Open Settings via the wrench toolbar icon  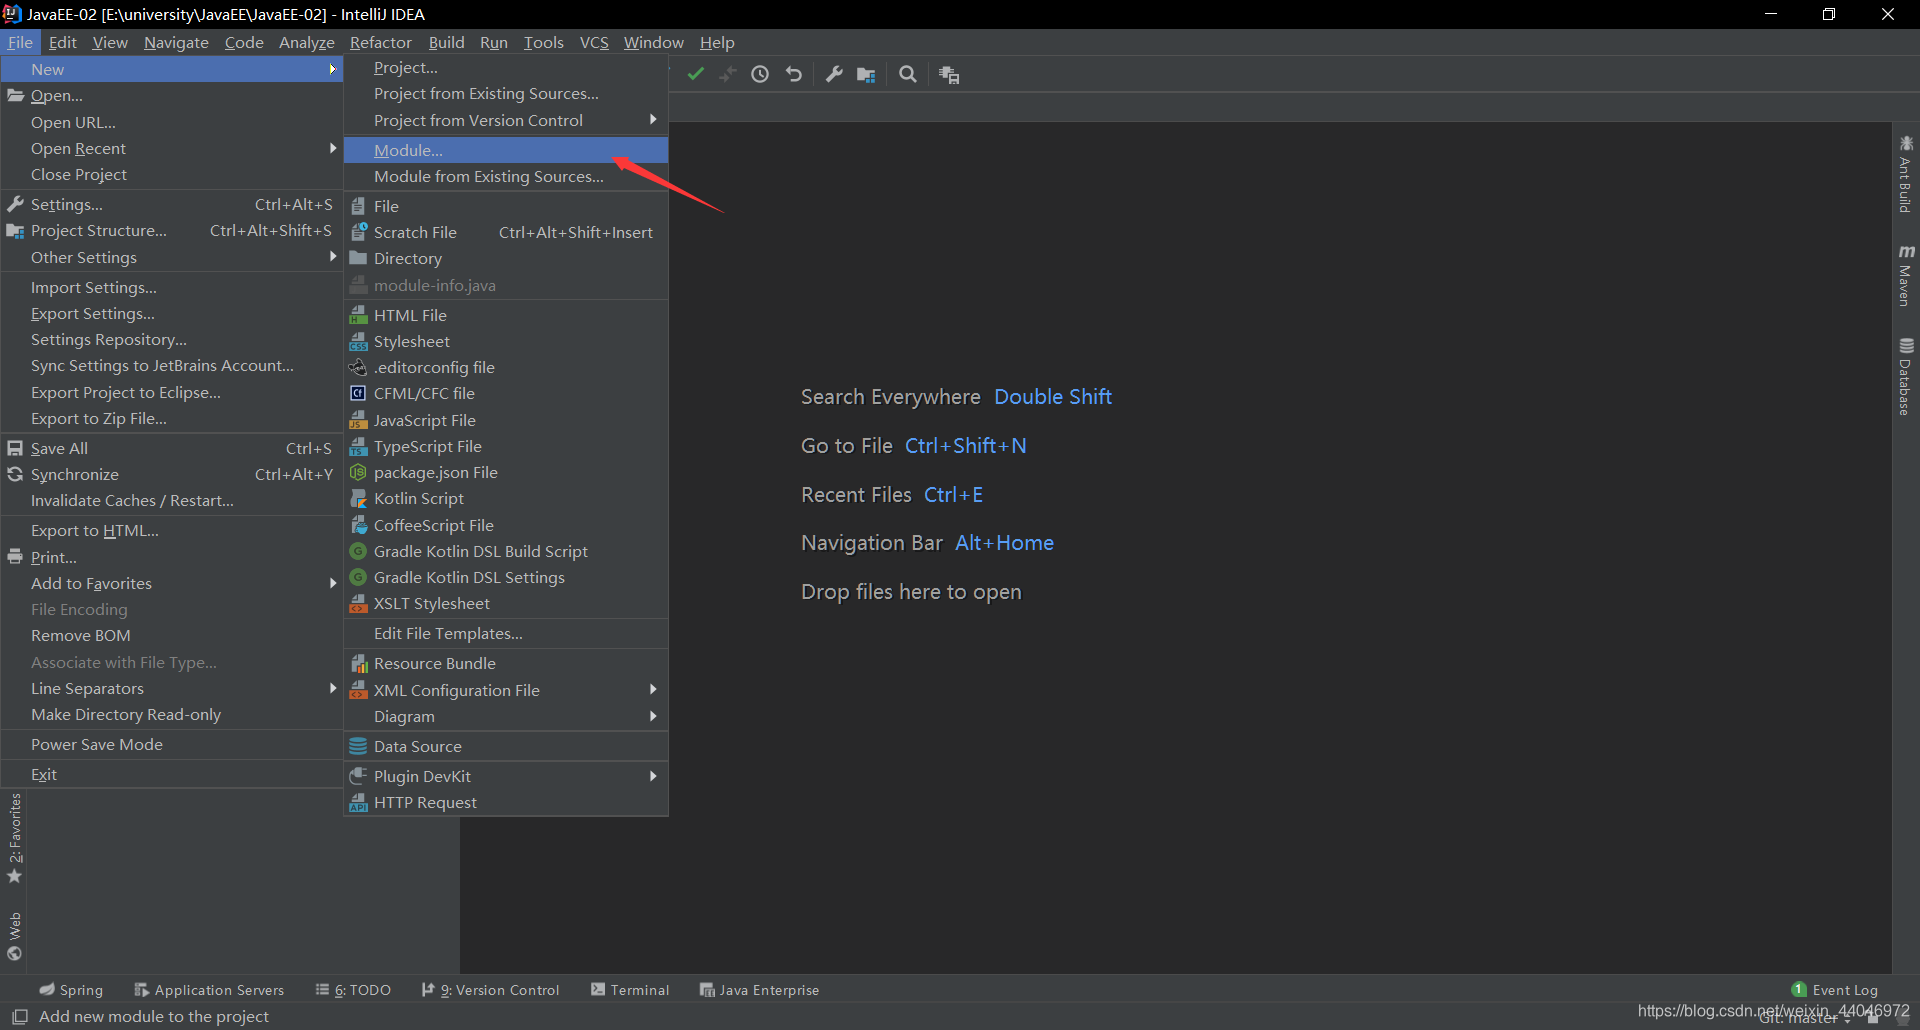tap(834, 74)
